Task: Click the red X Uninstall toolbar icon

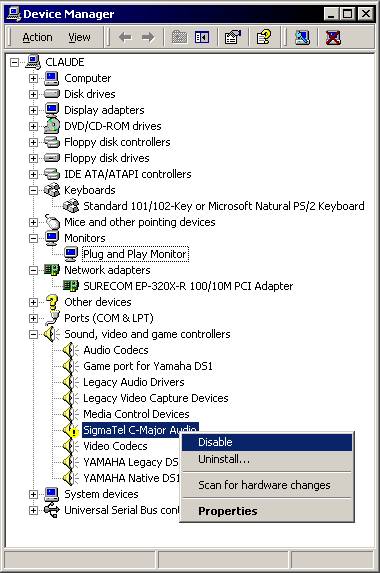Action: pos(333,37)
